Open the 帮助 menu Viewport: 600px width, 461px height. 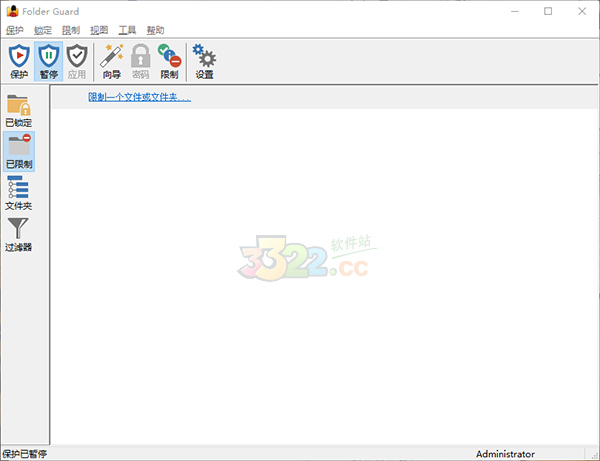pyautogui.click(x=155, y=30)
